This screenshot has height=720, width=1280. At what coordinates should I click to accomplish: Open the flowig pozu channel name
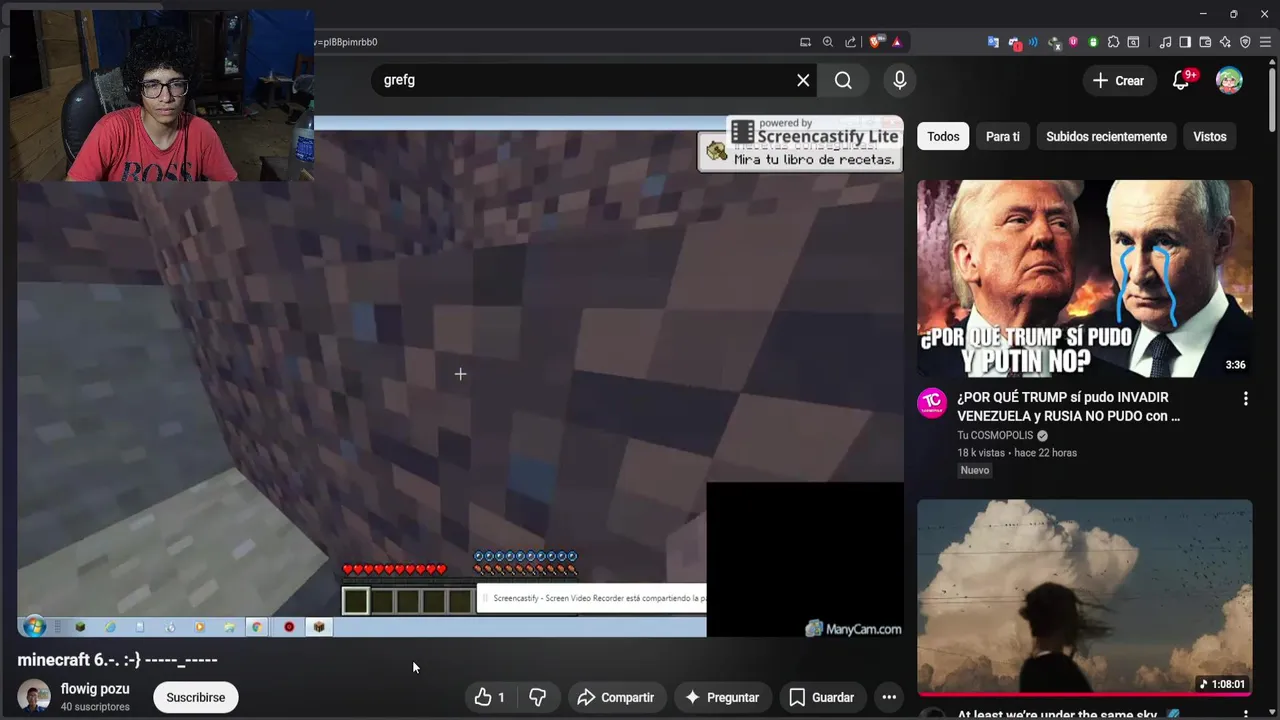(95, 689)
